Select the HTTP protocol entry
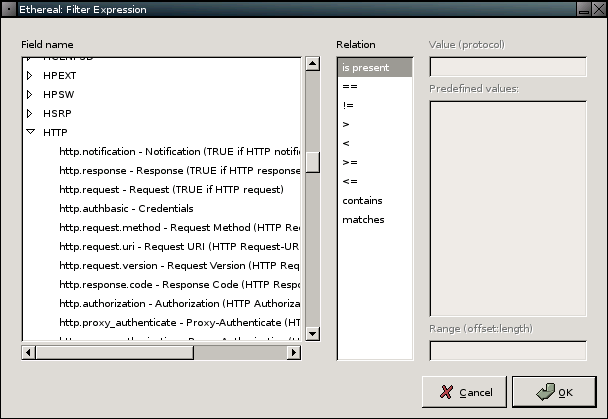This screenshot has width=608, height=419. click(55, 133)
